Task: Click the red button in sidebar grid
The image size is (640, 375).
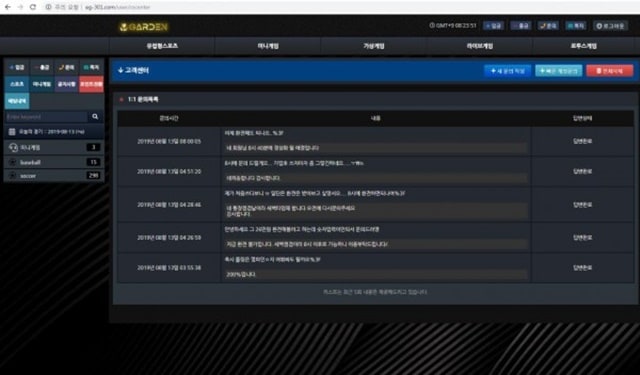Action: [x=91, y=84]
